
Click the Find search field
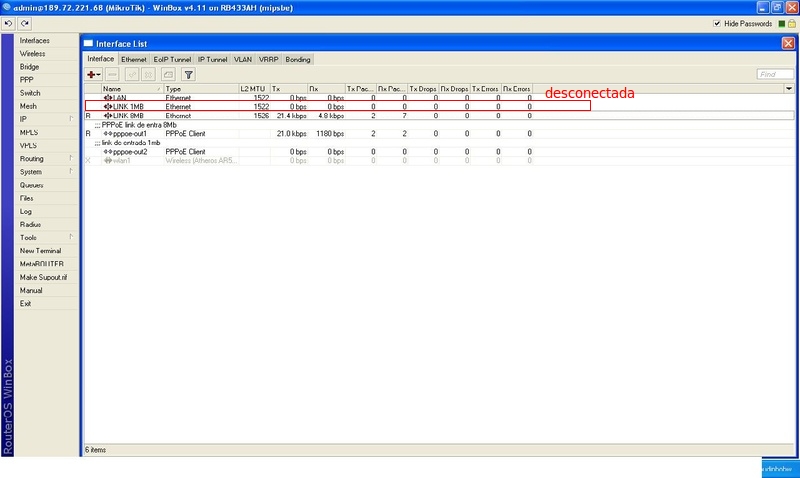coord(775,74)
